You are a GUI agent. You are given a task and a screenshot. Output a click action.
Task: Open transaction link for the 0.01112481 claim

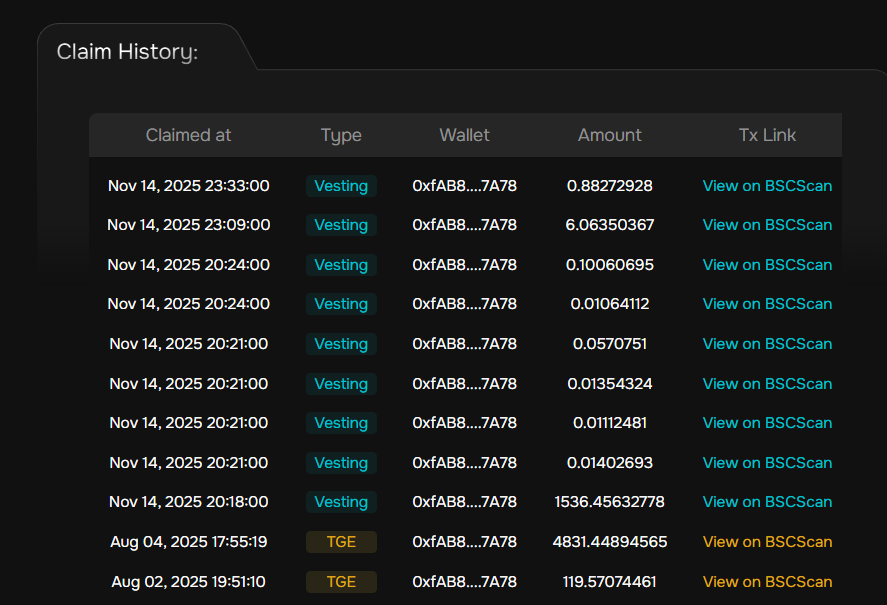(767, 423)
